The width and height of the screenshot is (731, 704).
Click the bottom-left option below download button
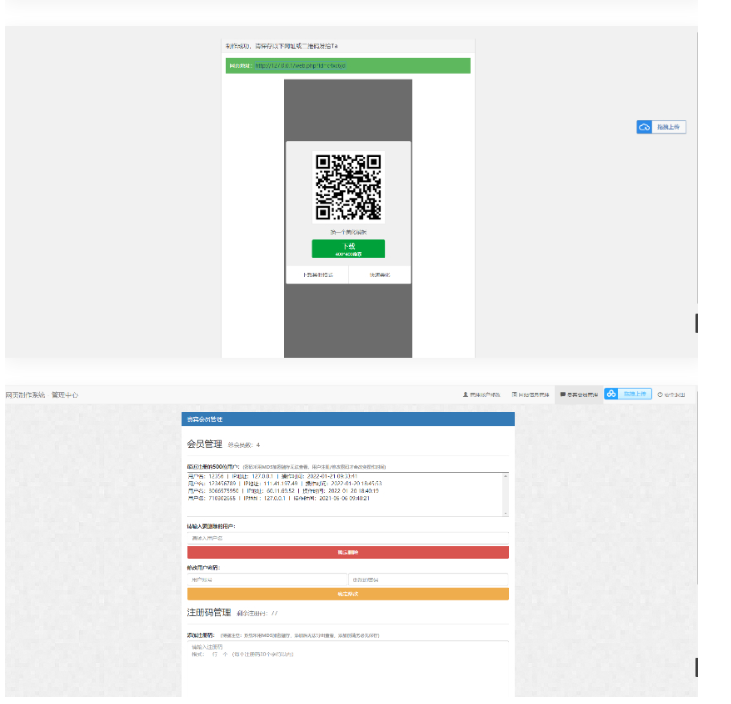(317, 274)
